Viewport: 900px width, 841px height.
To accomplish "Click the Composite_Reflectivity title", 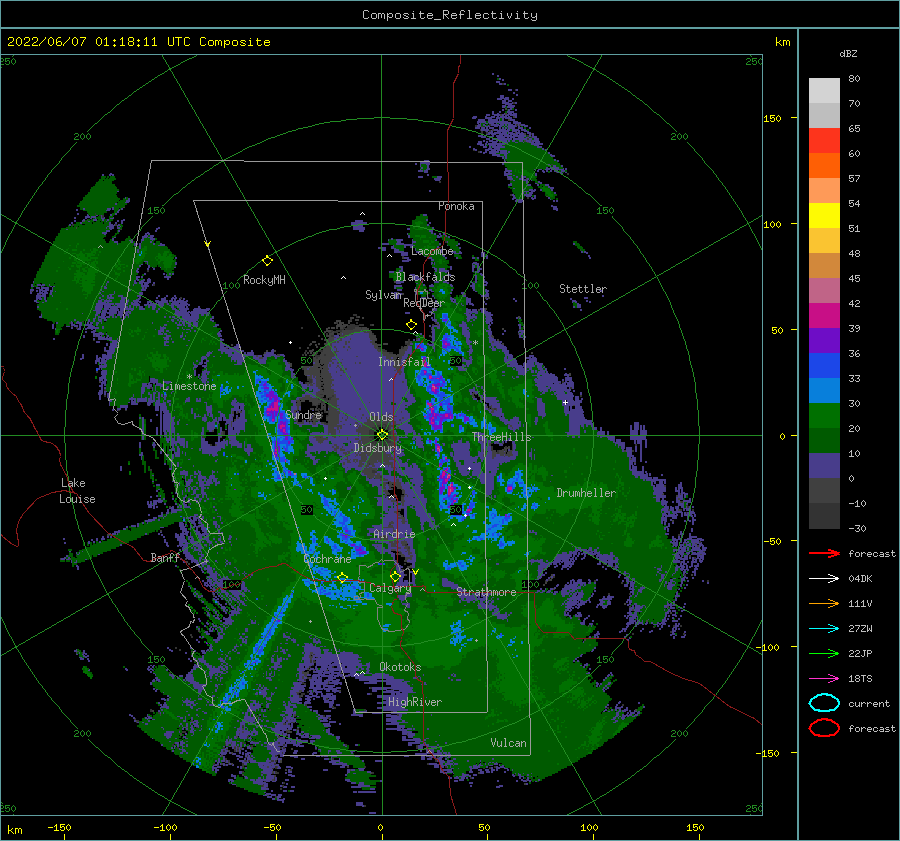I will click(x=449, y=15).
